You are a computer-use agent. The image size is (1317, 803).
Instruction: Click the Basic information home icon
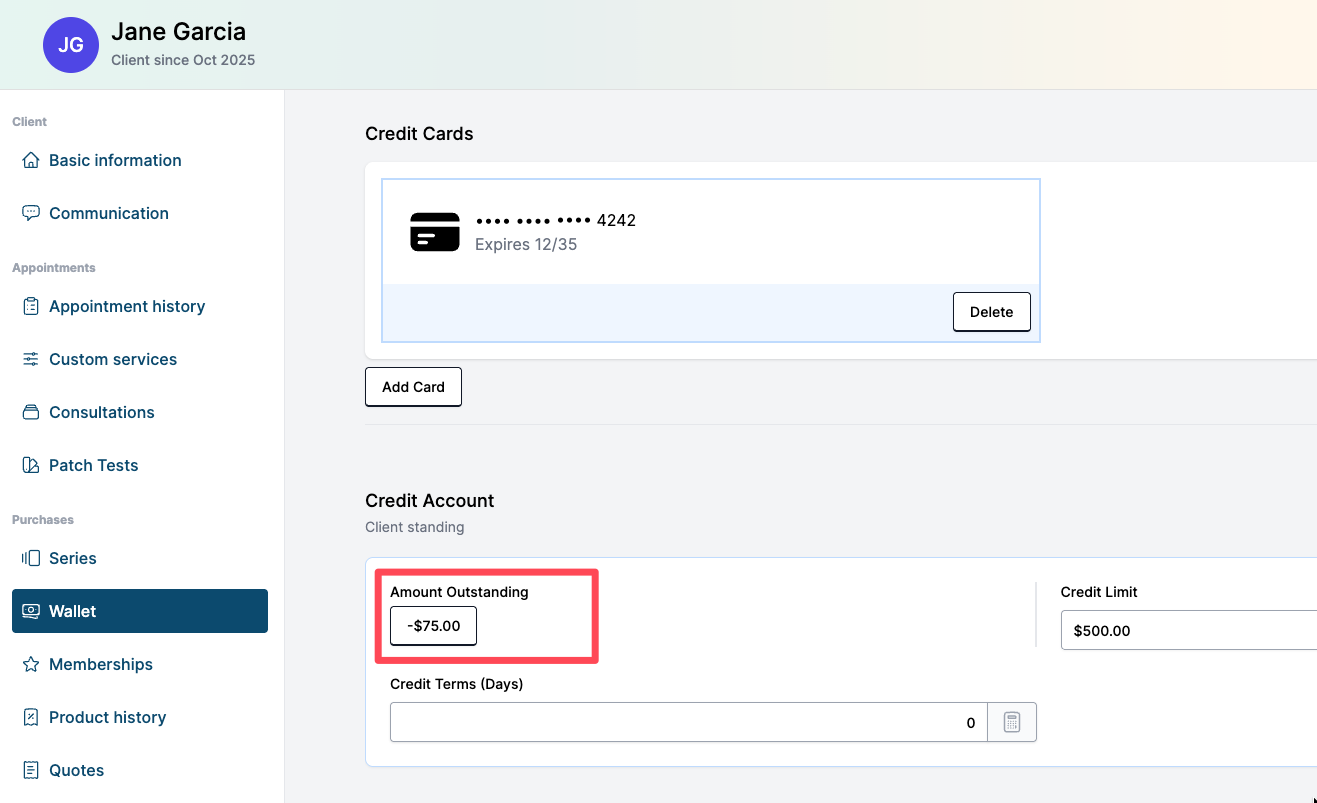coord(31,160)
